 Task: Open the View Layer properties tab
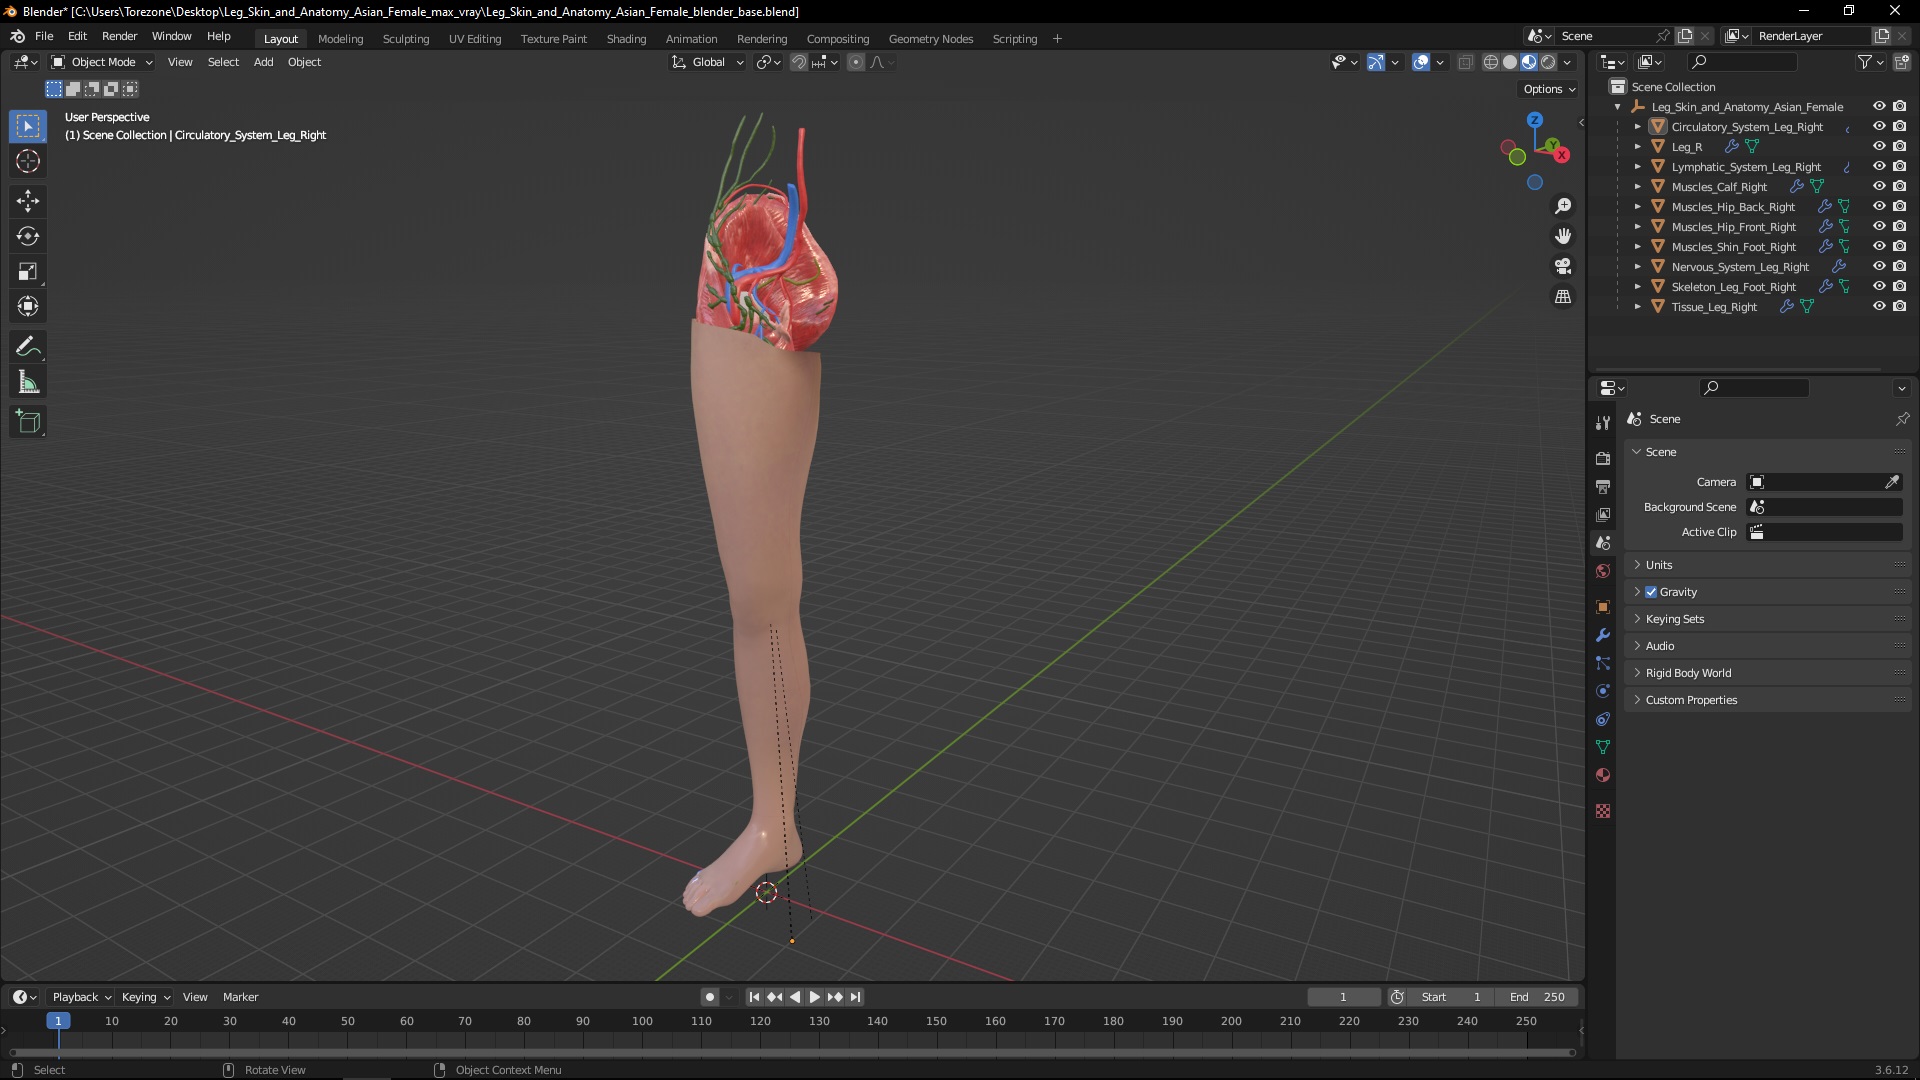point(1603,515)
